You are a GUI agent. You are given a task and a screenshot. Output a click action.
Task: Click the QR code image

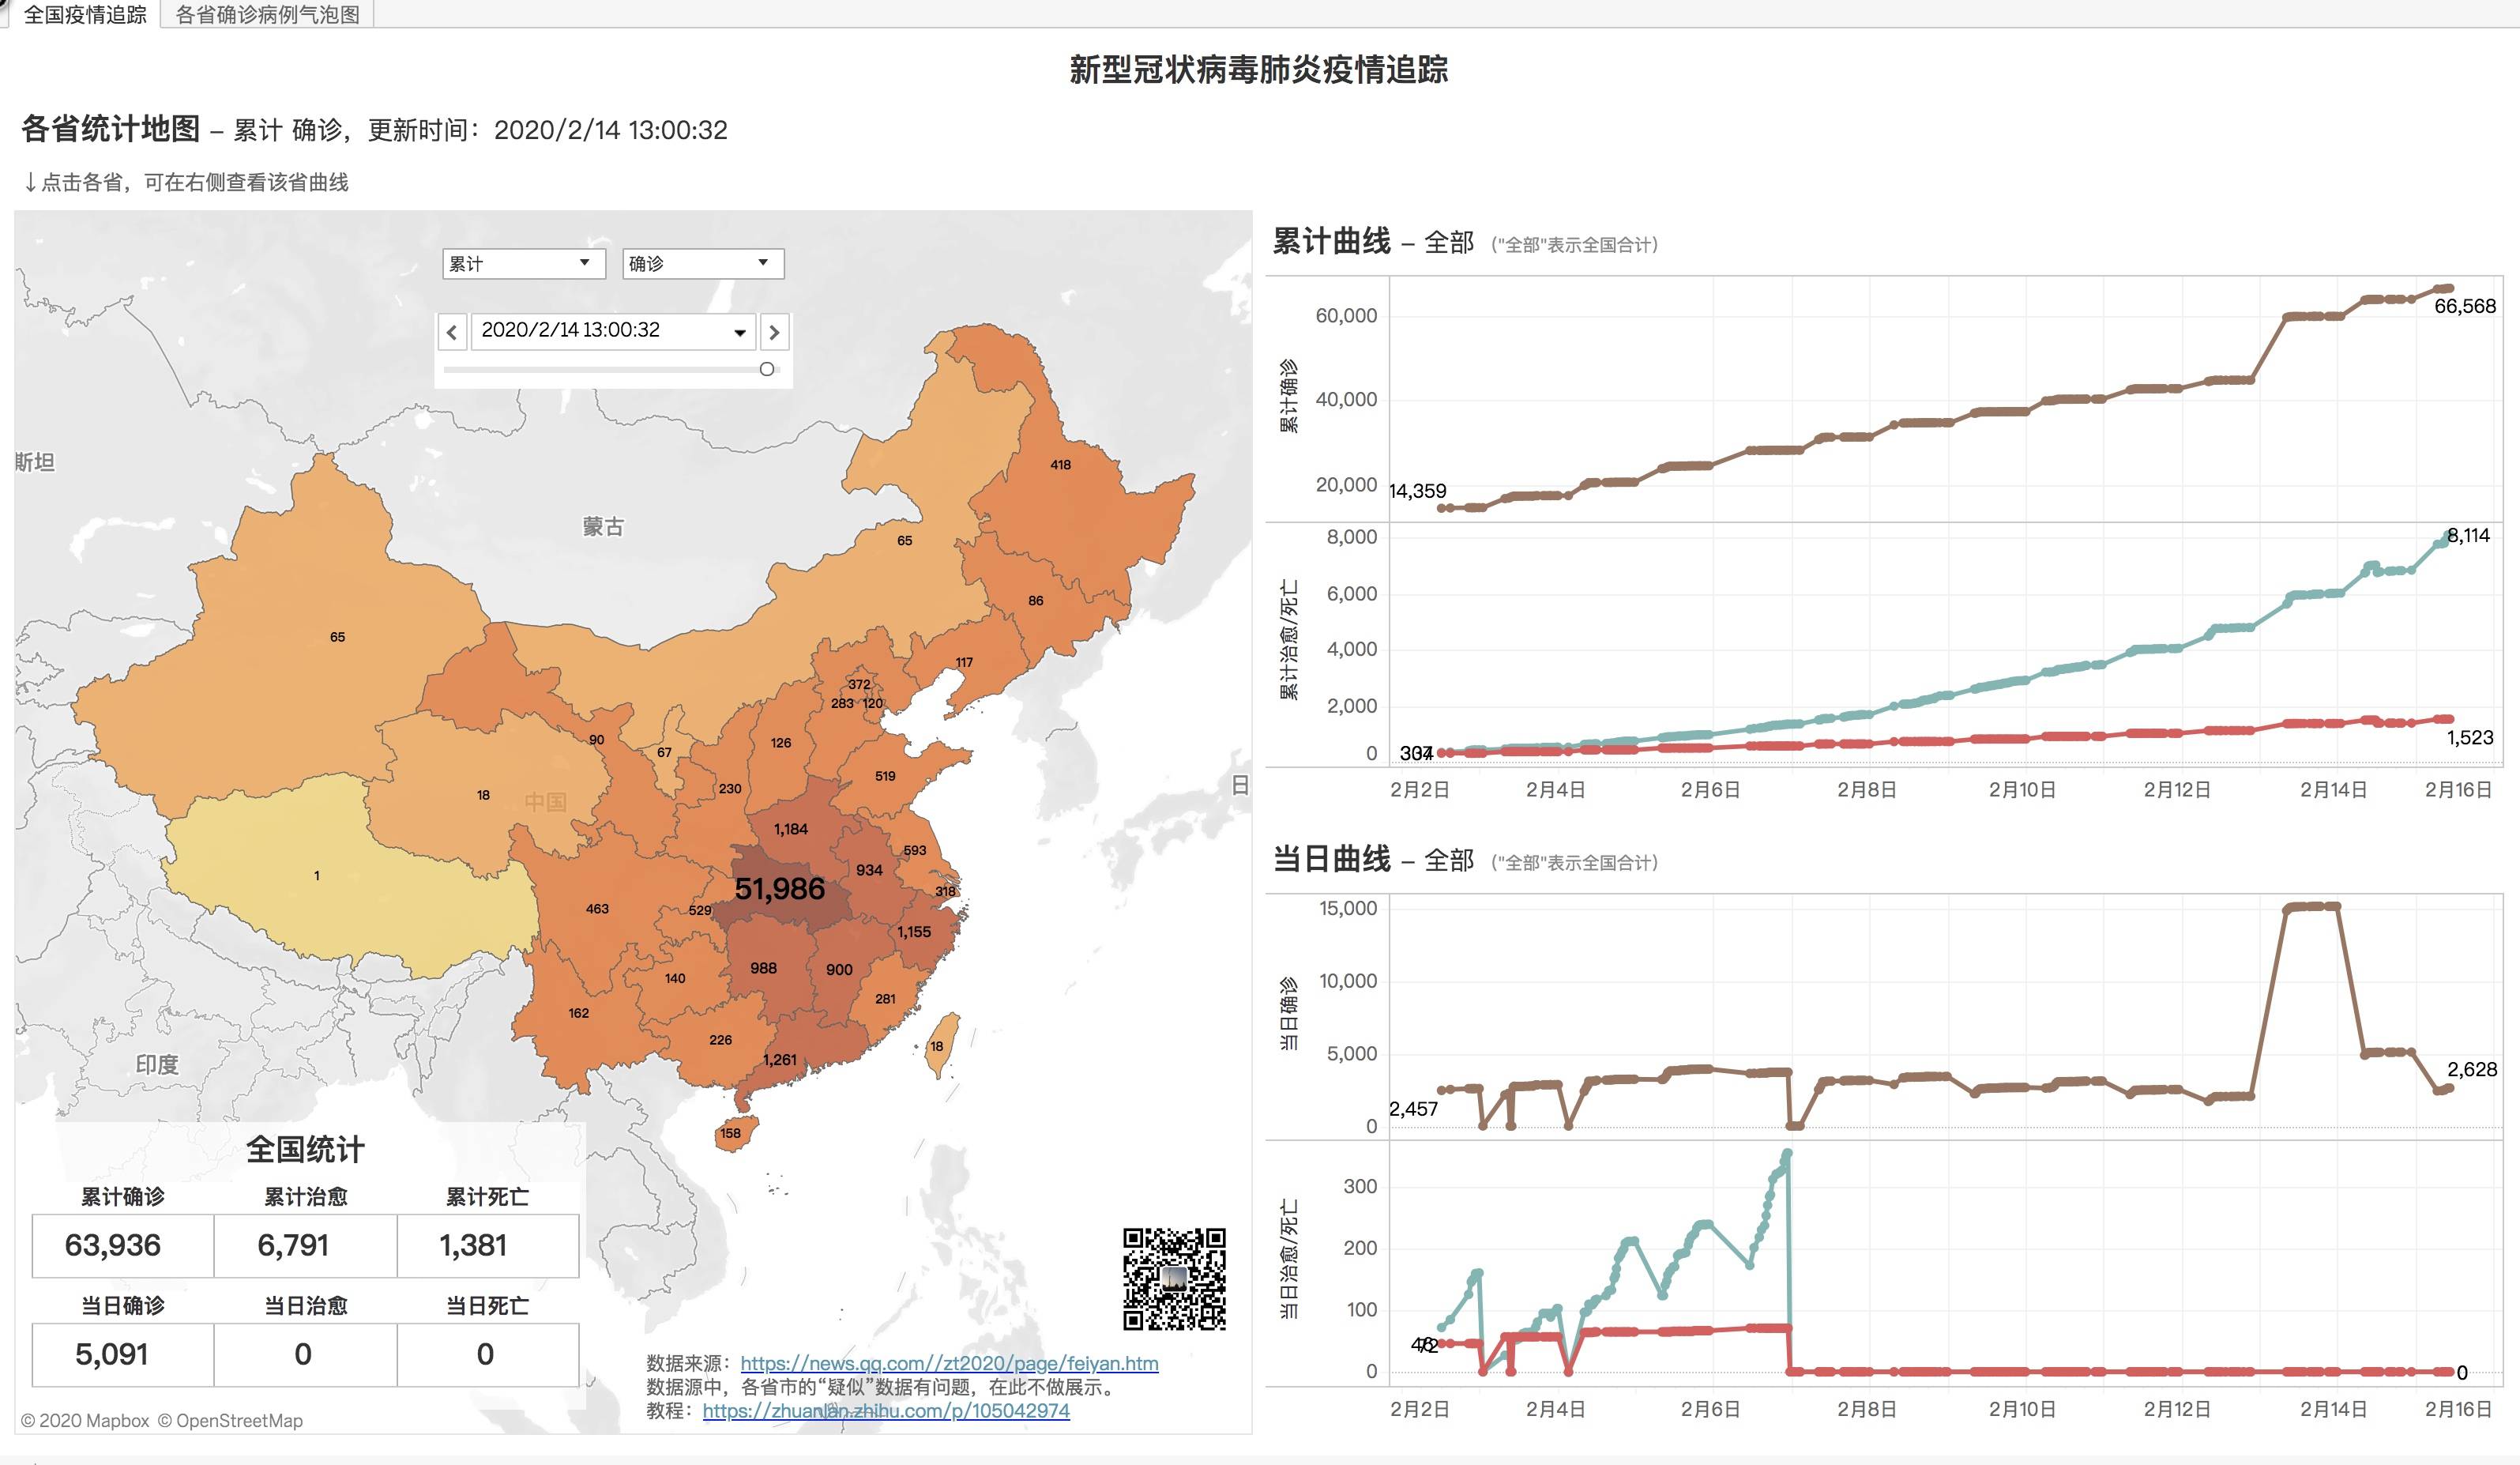pos(1174,1279)
